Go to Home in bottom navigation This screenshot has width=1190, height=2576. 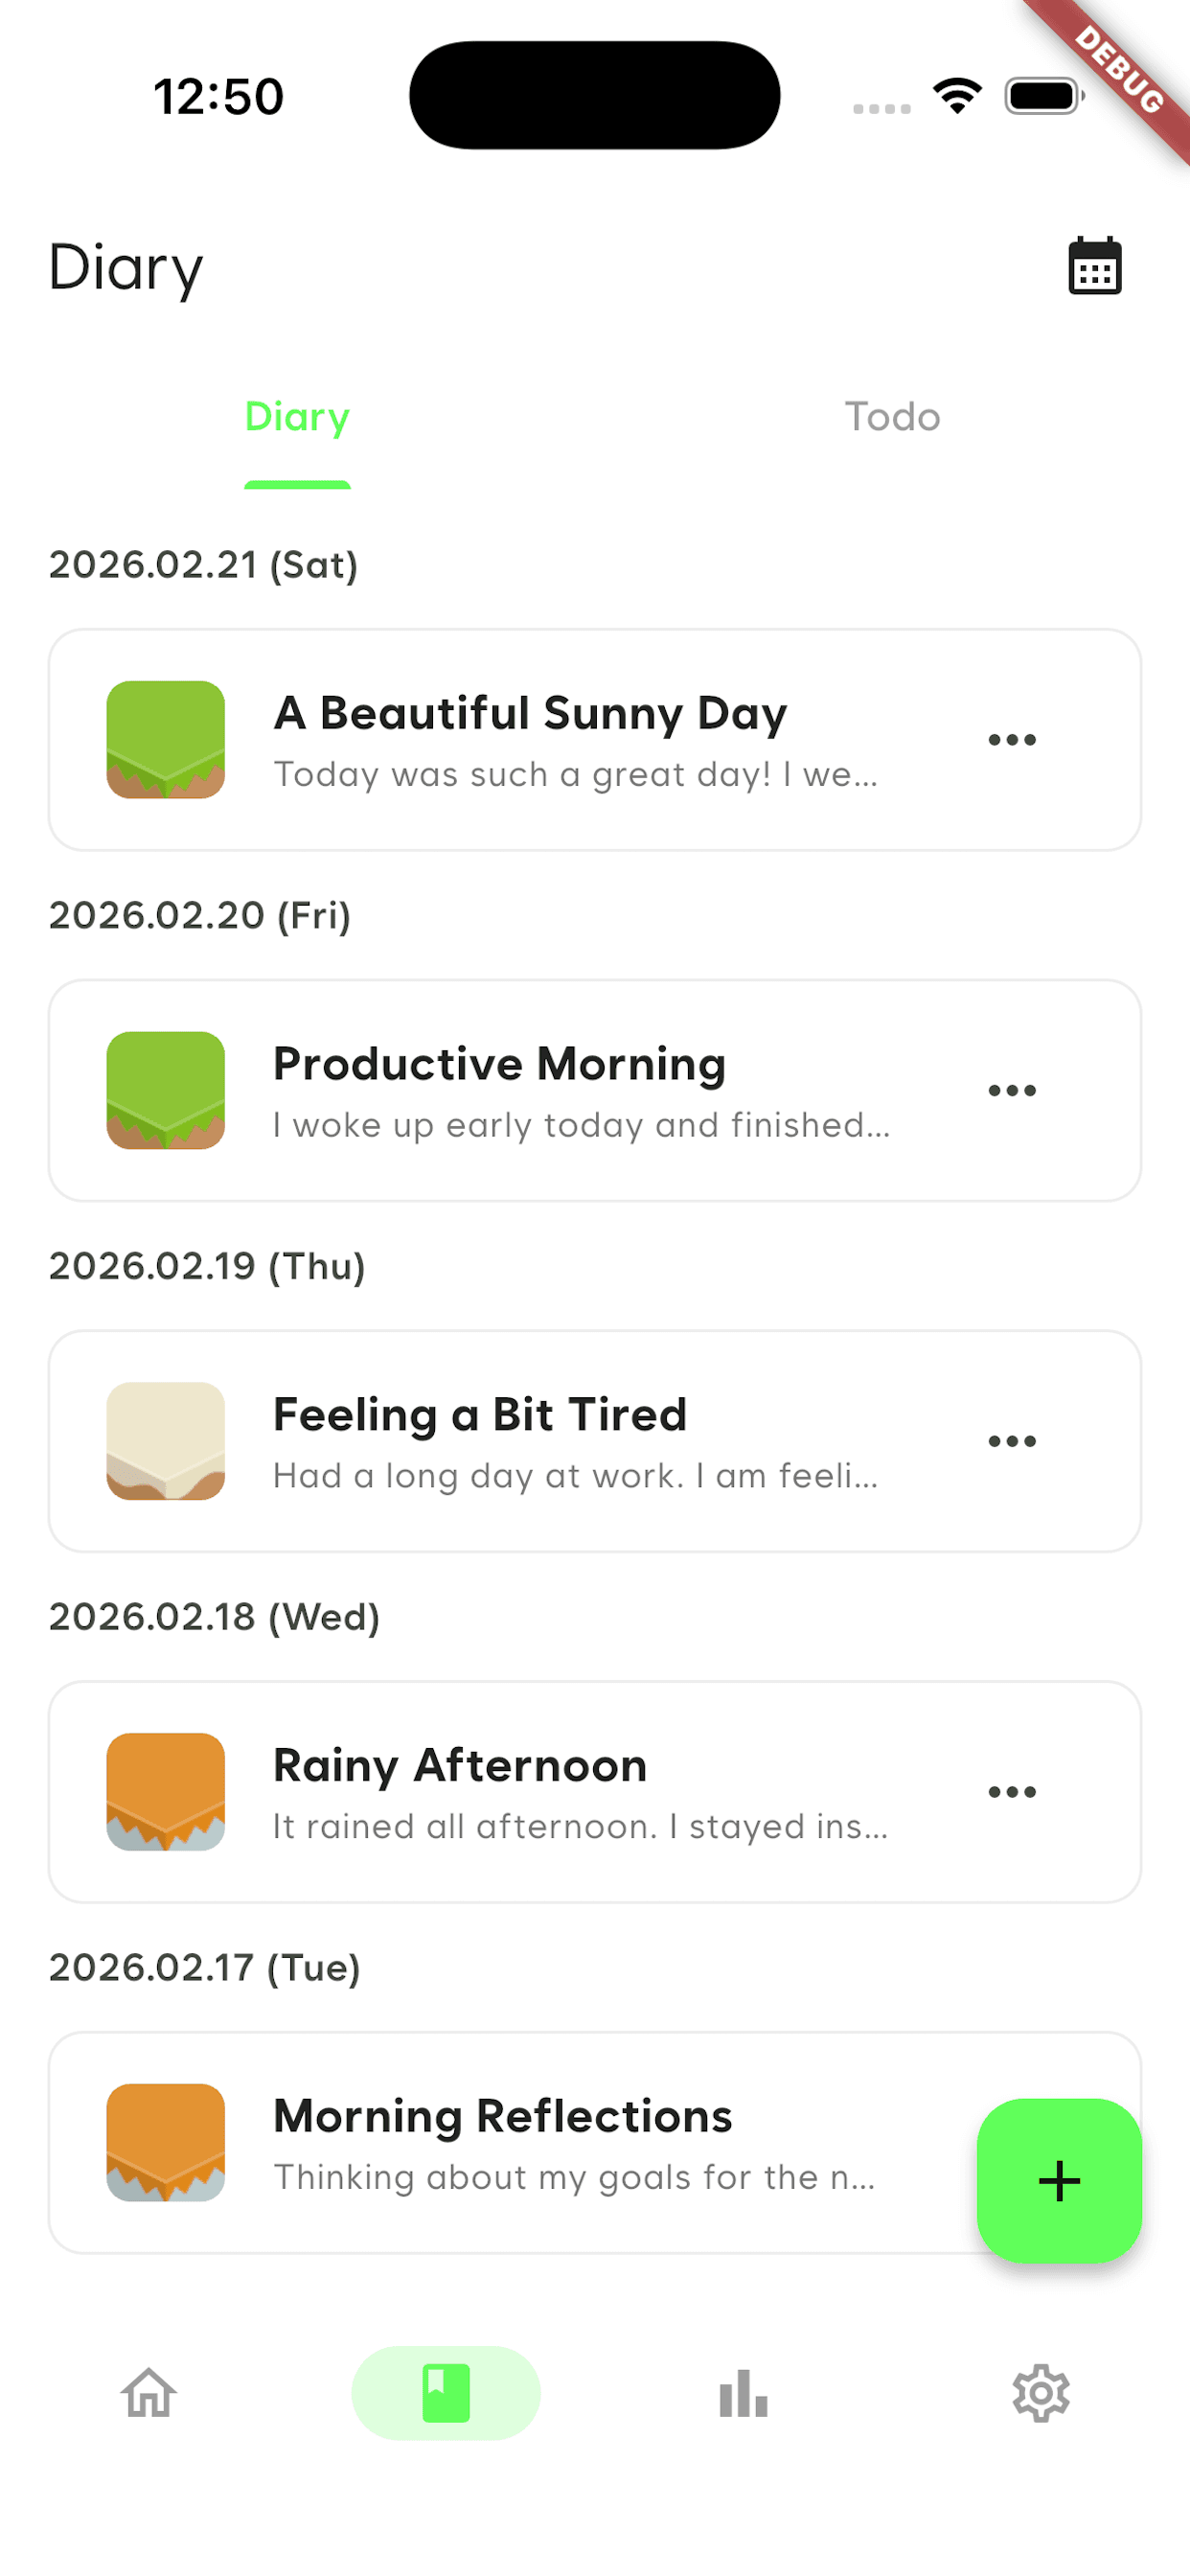(149, 2393)
